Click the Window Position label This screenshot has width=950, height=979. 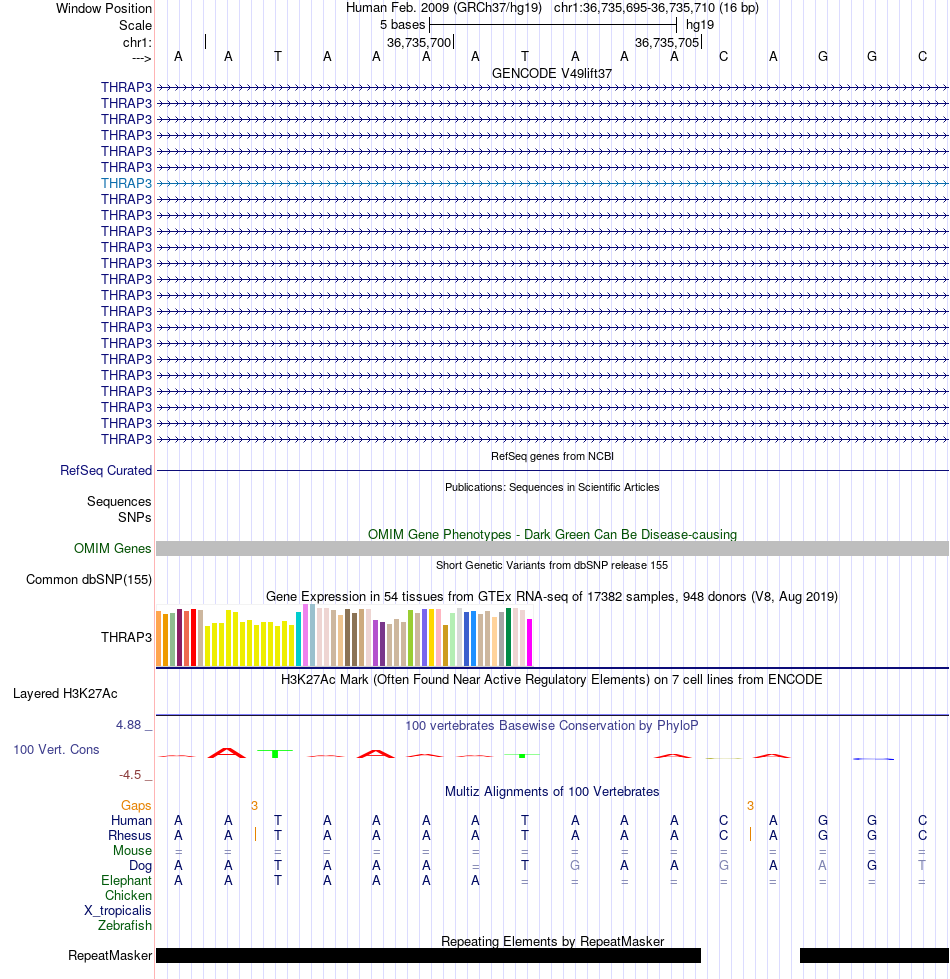click(104, 9)
